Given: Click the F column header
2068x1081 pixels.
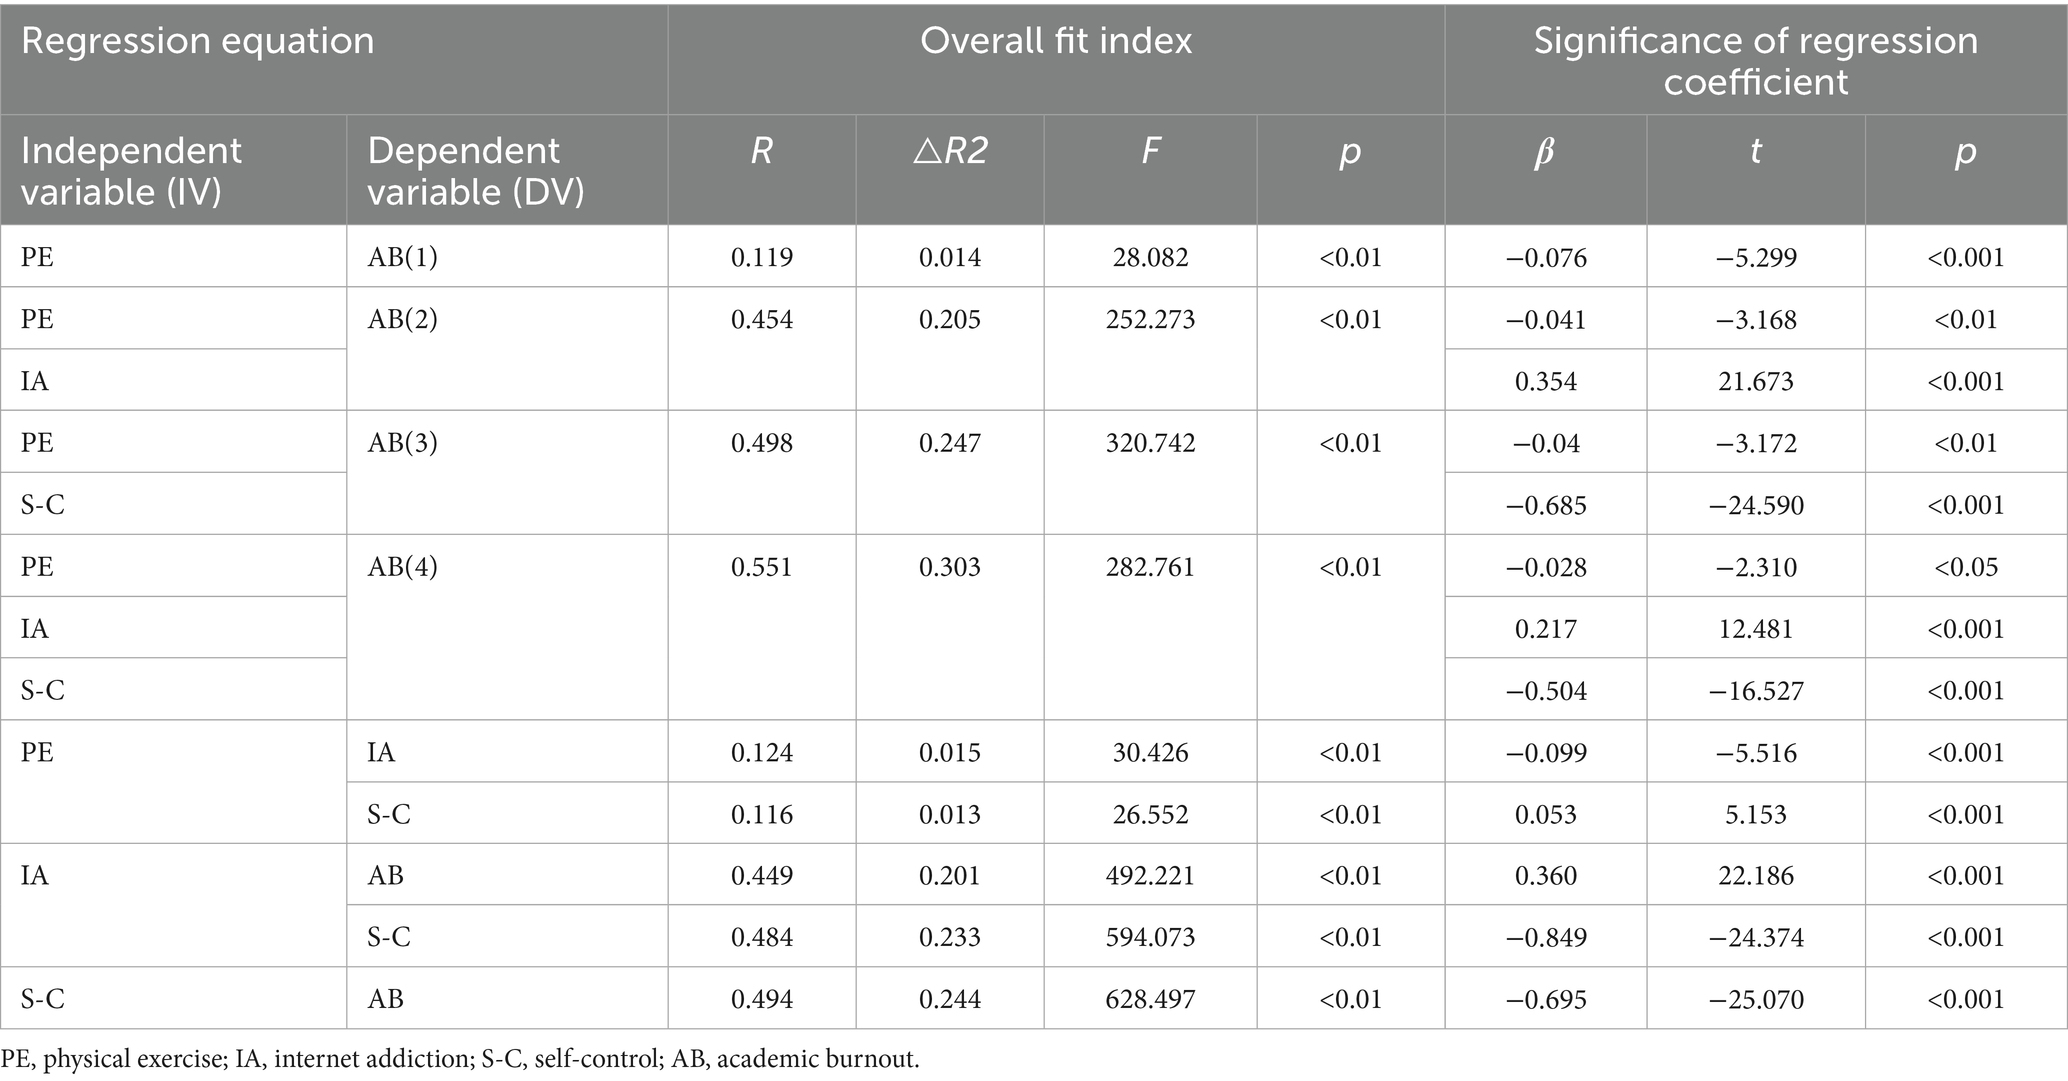Looking at the screenshot, I should tap(1150, 151).
